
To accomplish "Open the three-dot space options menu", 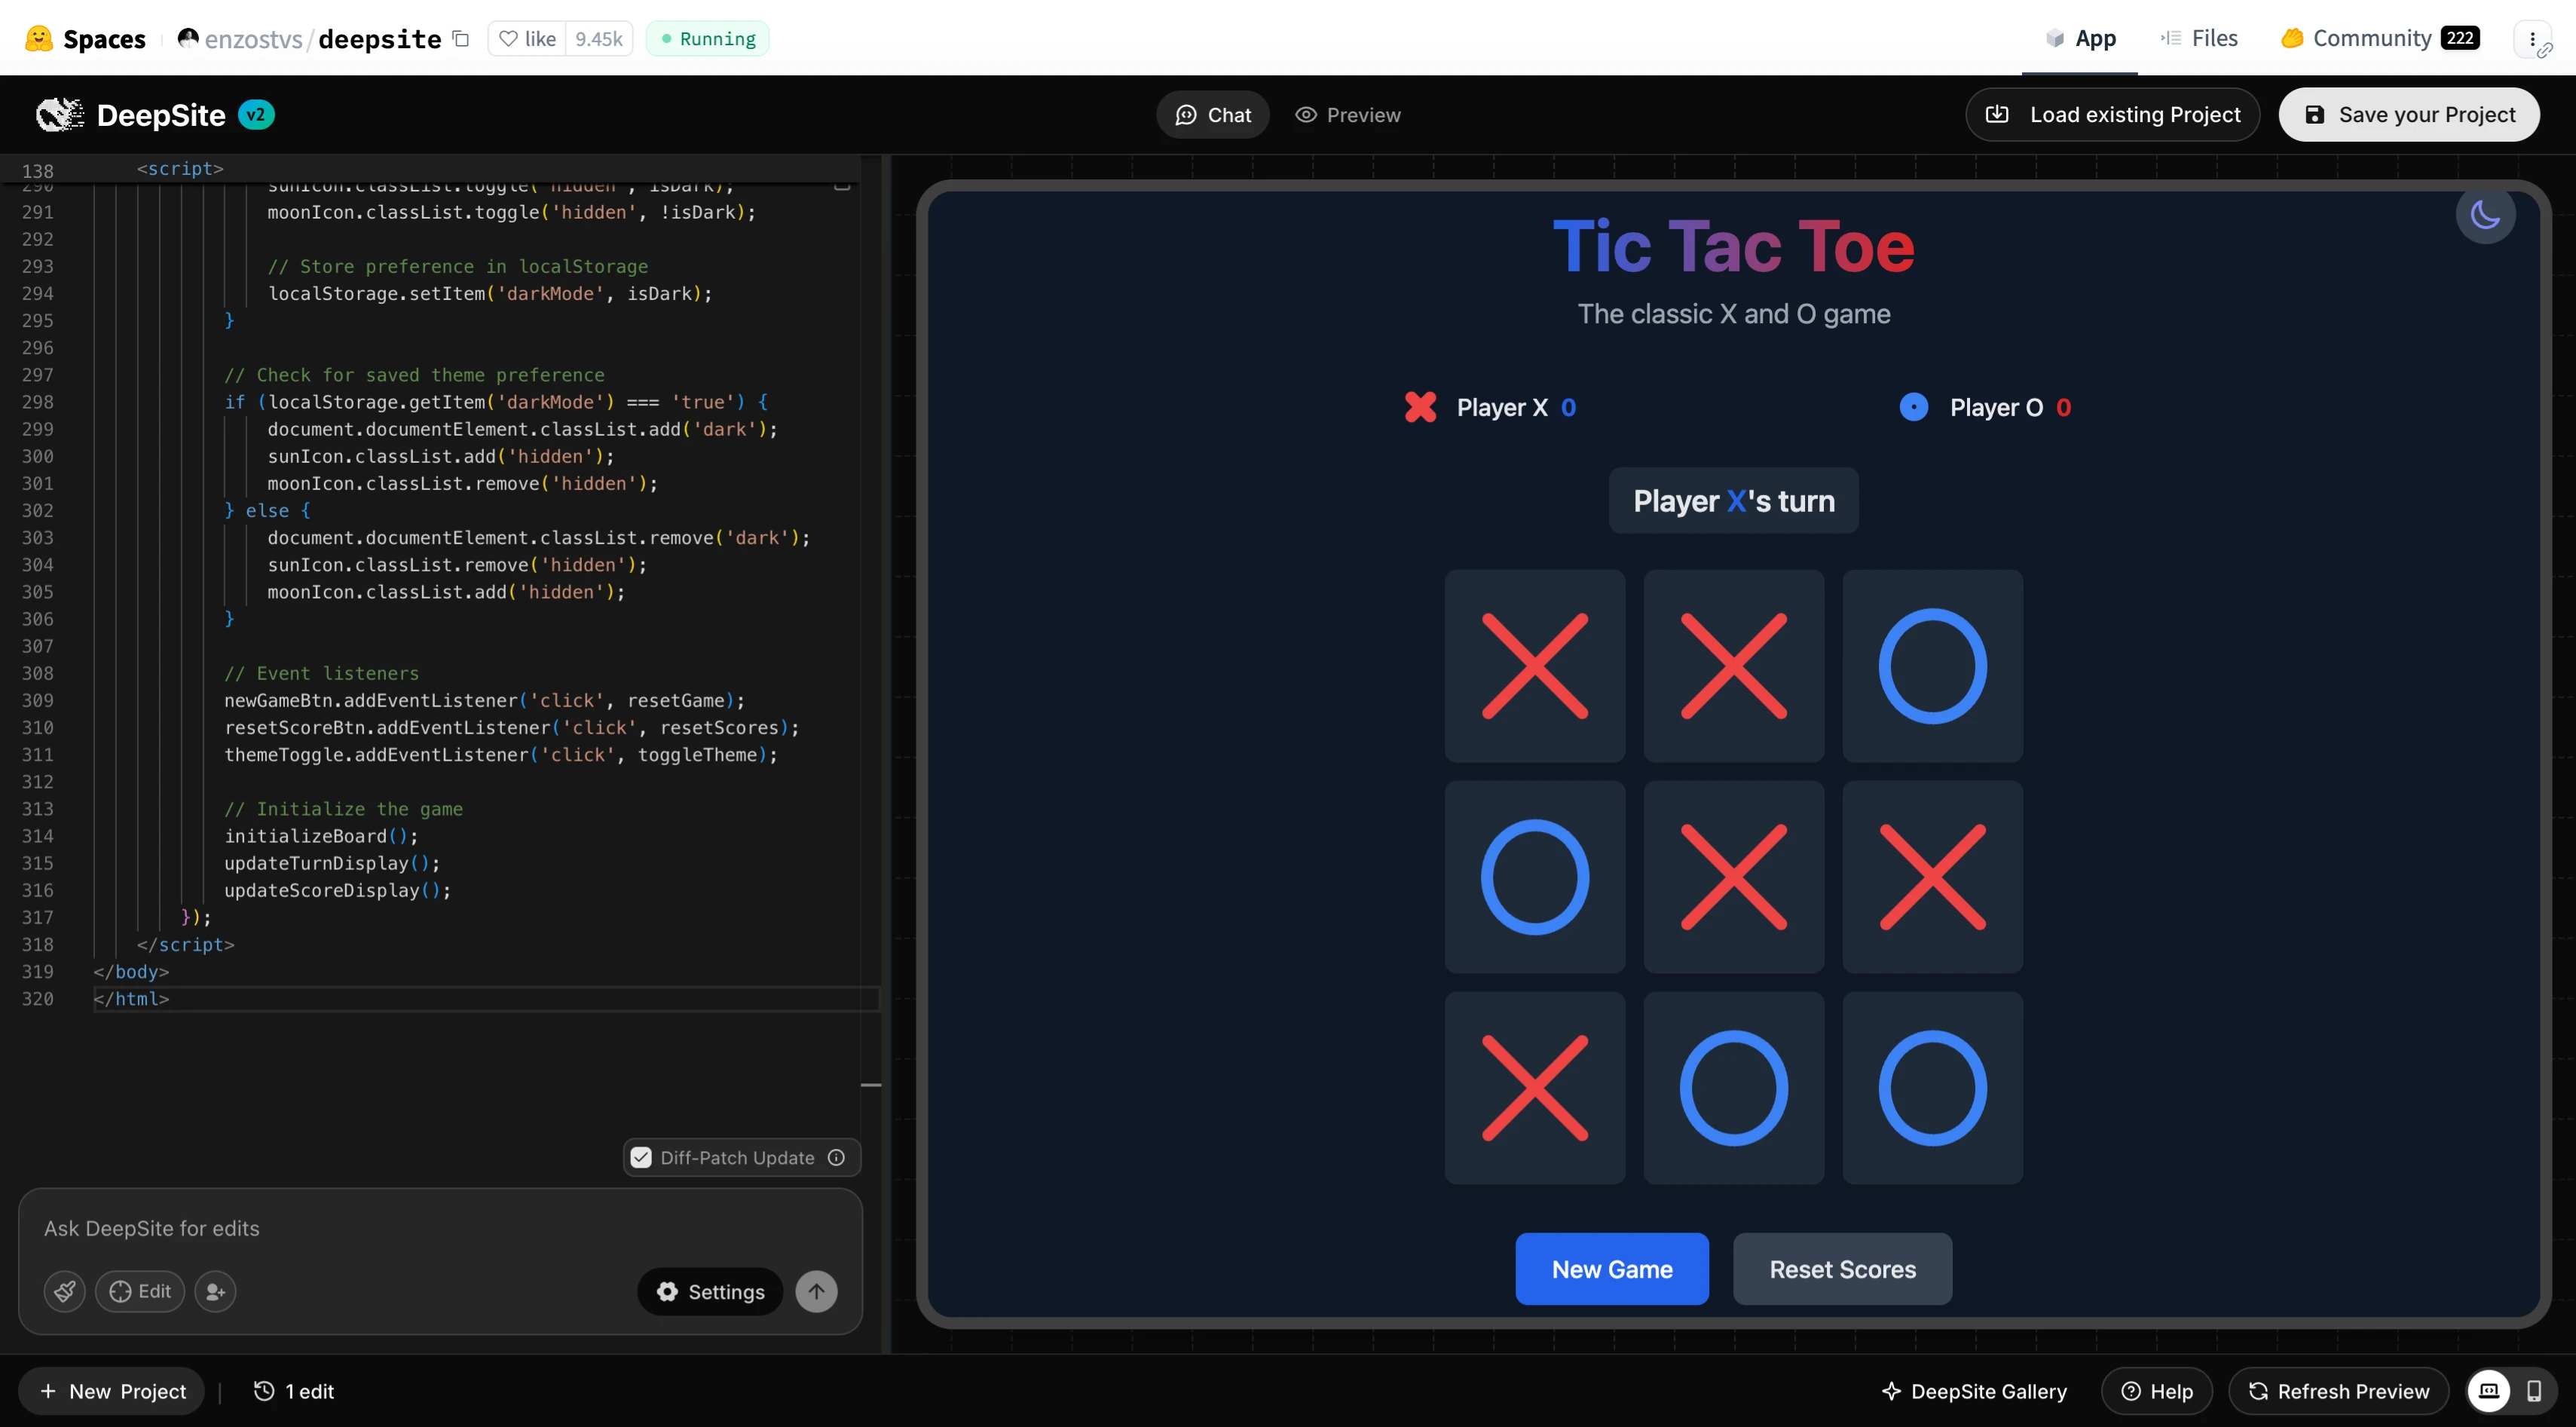I will [2532, 39].
